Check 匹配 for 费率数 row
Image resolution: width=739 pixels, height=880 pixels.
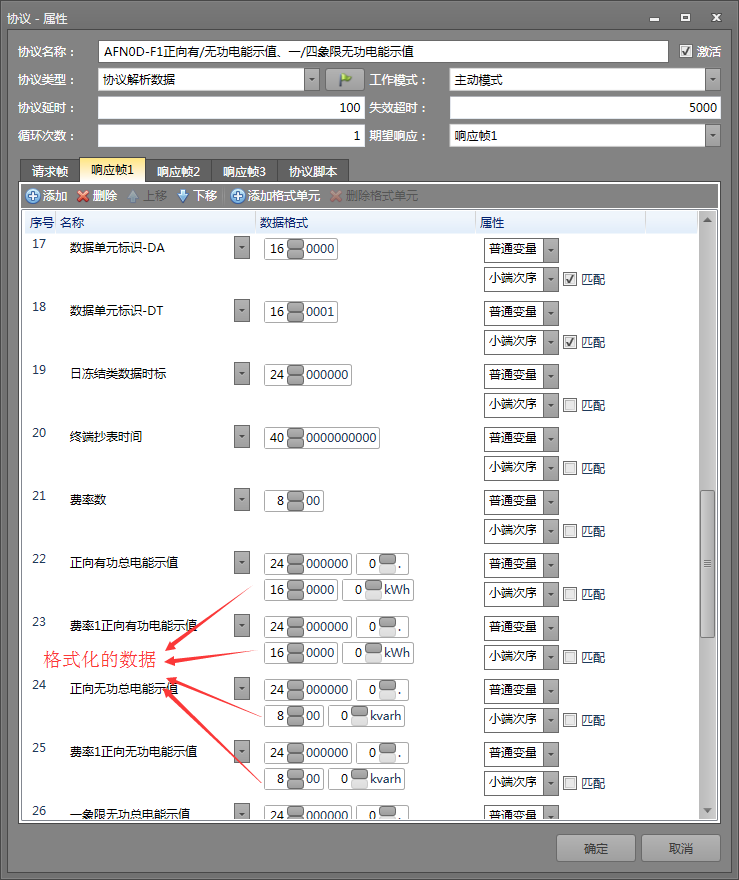(x=570, y=530)
